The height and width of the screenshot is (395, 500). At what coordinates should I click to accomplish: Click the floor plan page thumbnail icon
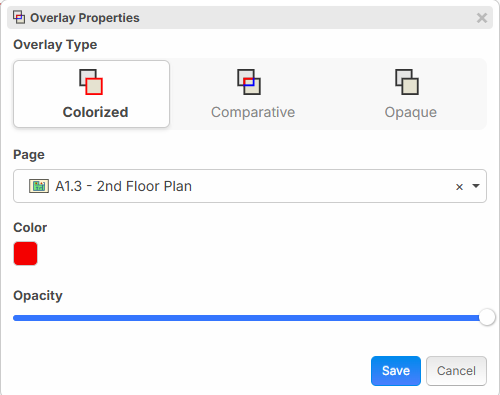[39, 186]
